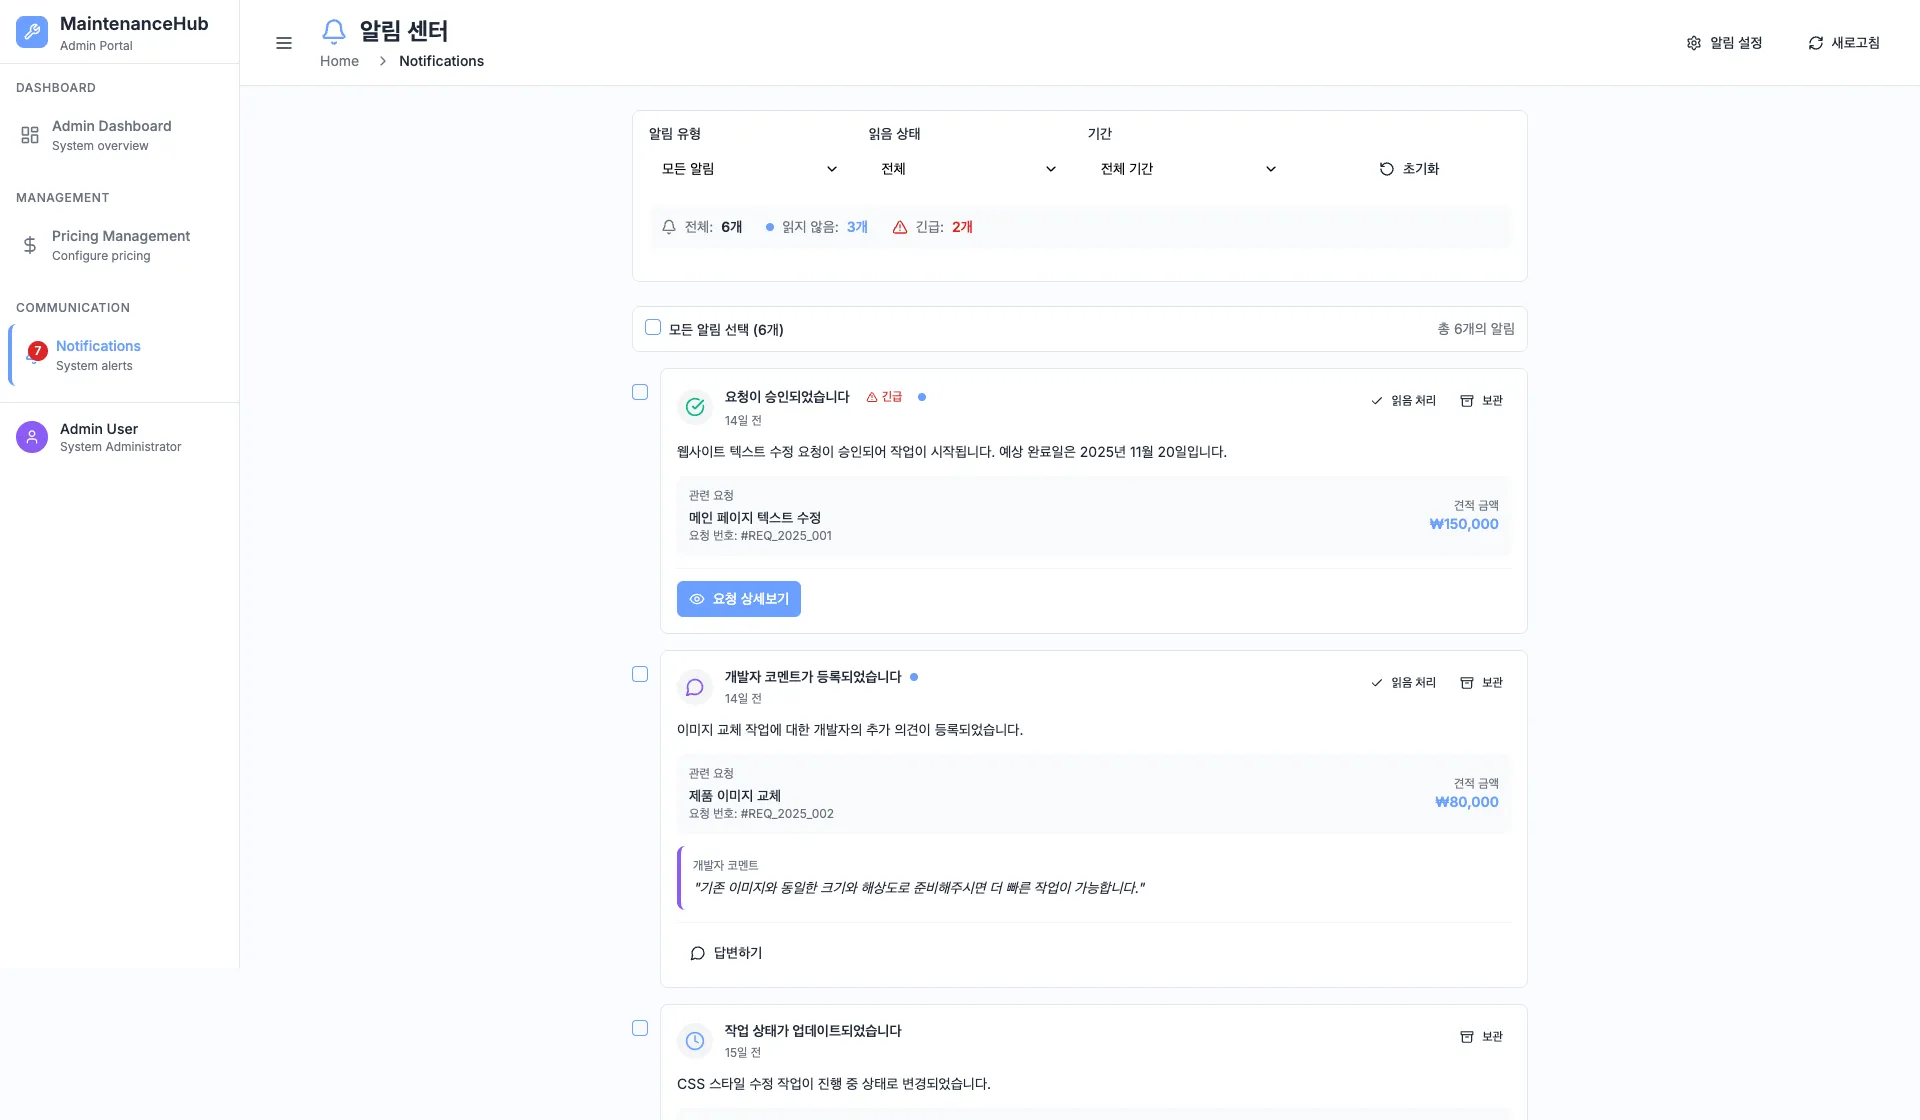Check the box for 개발자 코멘트가 등록되었습니다 notification
Viewport: 1920px width, 1120px height.
tap(640, 674)
